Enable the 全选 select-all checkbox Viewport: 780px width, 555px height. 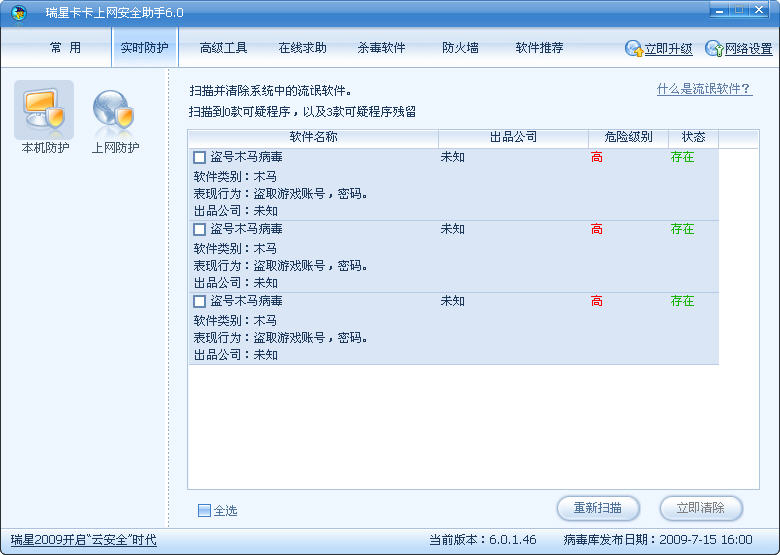(204, 510)
